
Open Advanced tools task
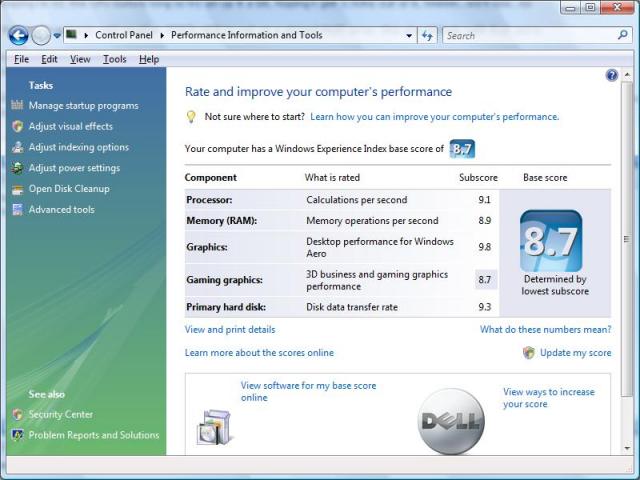tap(62, 210)
